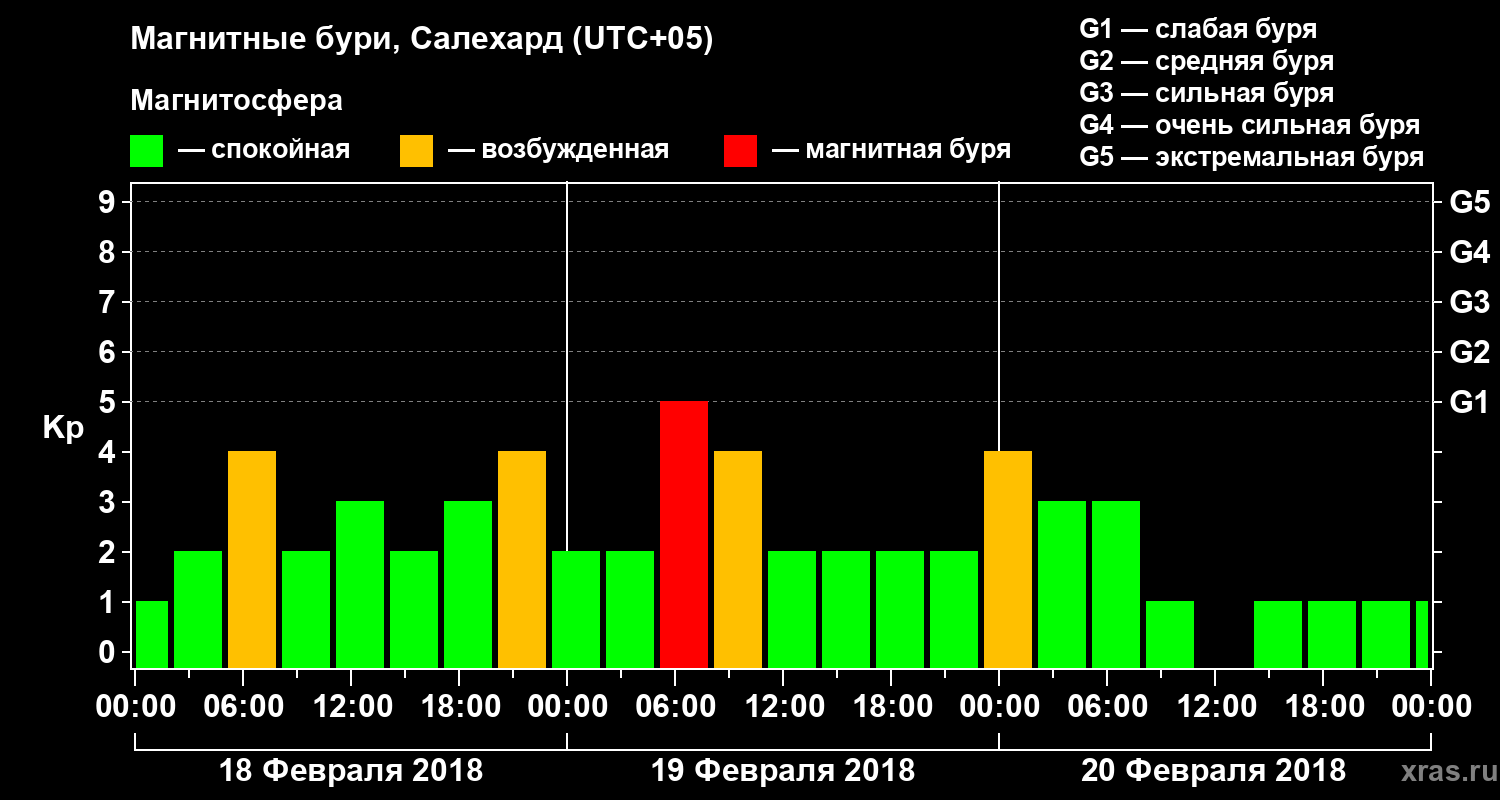
Task: Click the 'Kp' axis label
Action: (x=63, y=428)
